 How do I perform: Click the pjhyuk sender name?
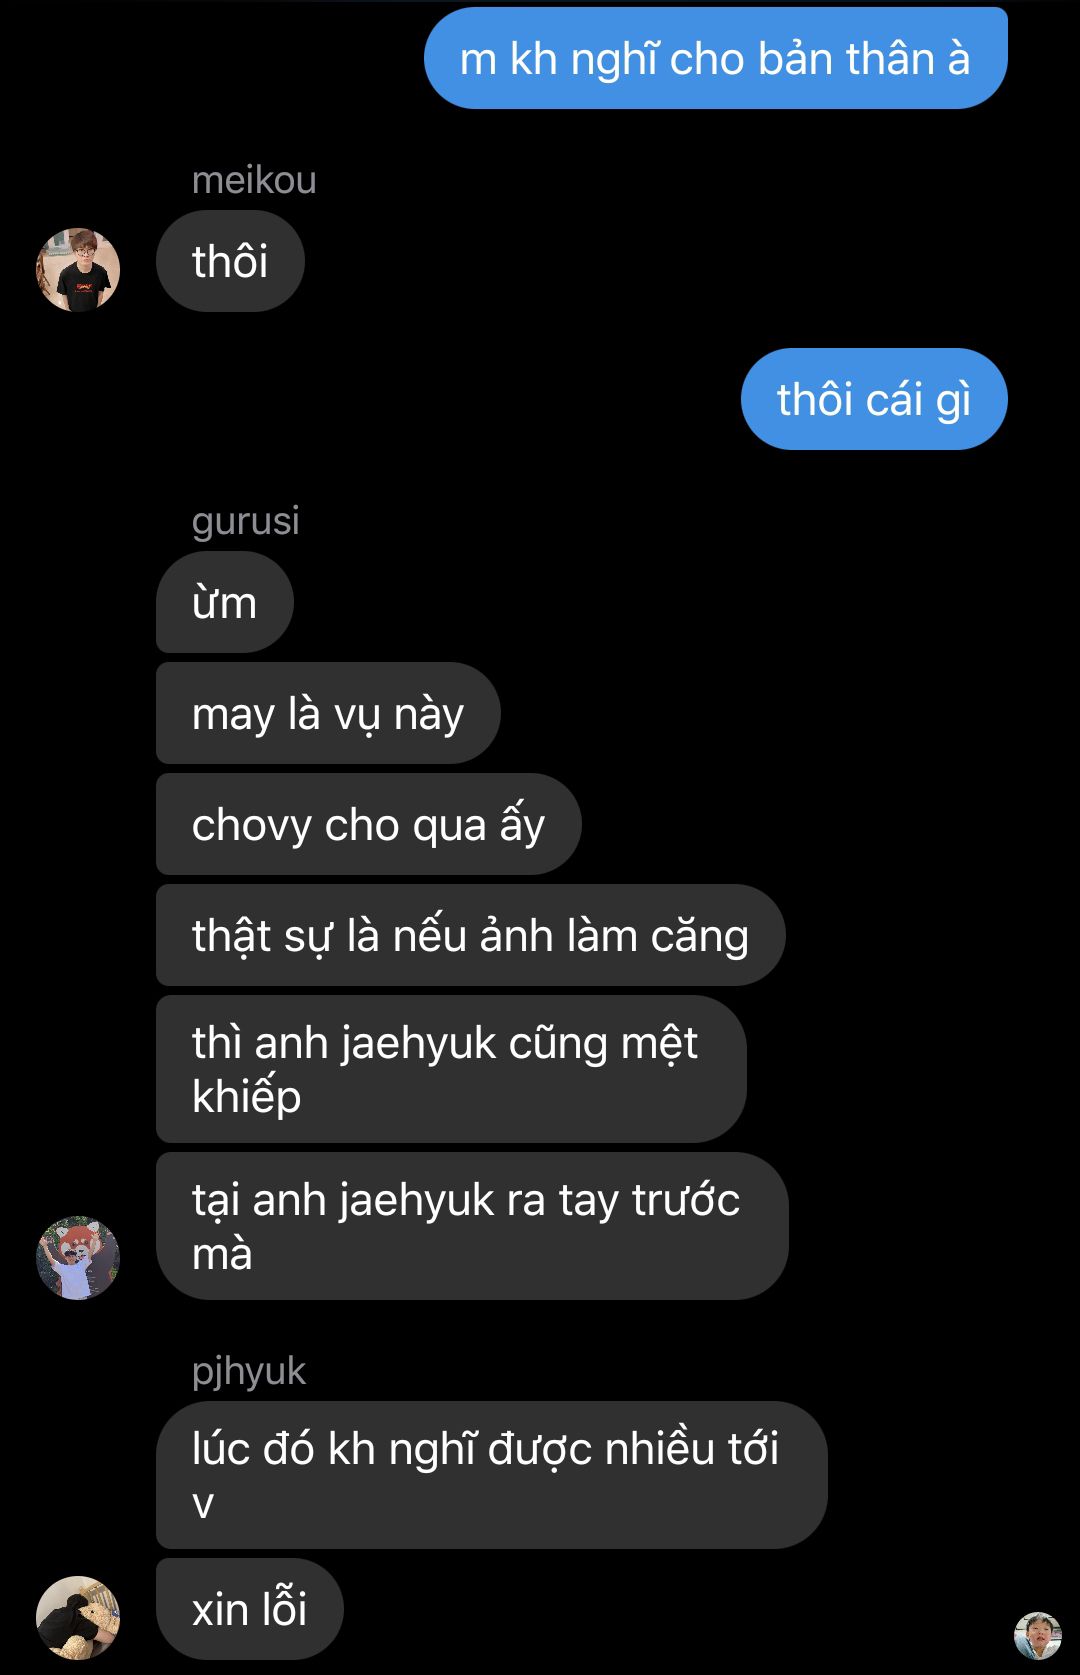coord(249,1371)
